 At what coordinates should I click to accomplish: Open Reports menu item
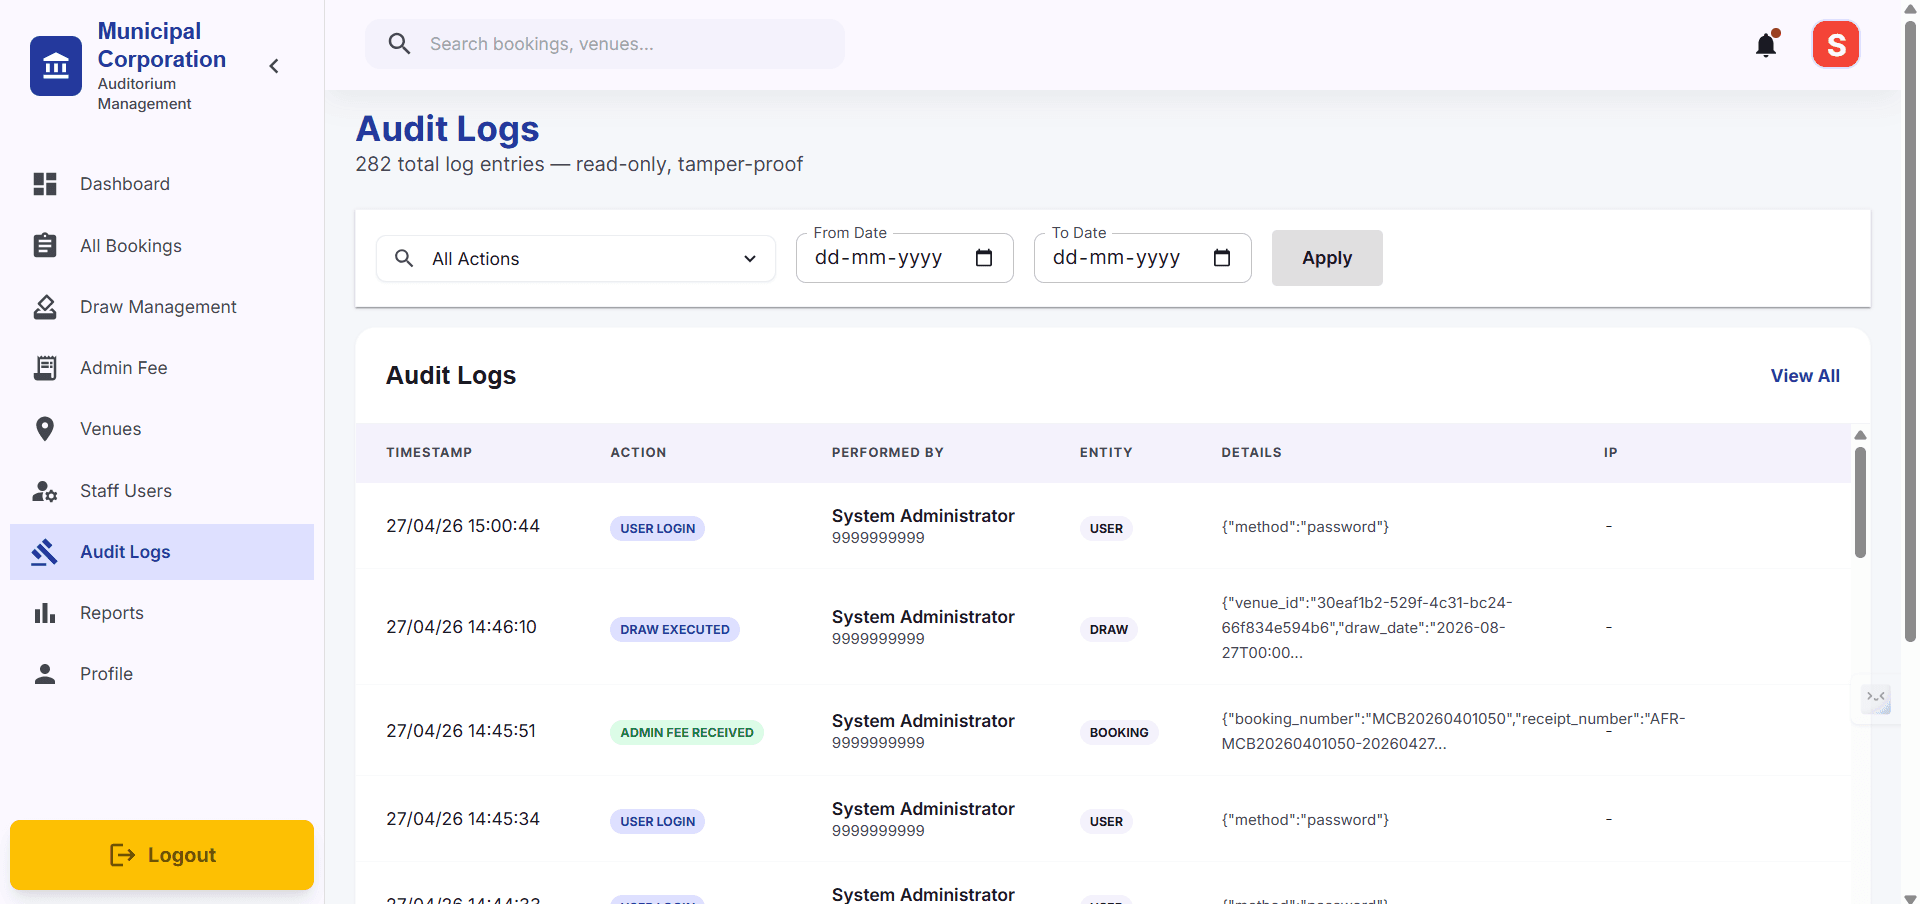162,613
